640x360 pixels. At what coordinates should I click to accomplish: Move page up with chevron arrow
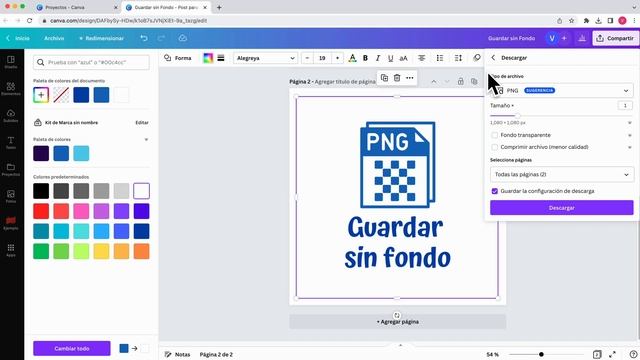click(433, 82)
